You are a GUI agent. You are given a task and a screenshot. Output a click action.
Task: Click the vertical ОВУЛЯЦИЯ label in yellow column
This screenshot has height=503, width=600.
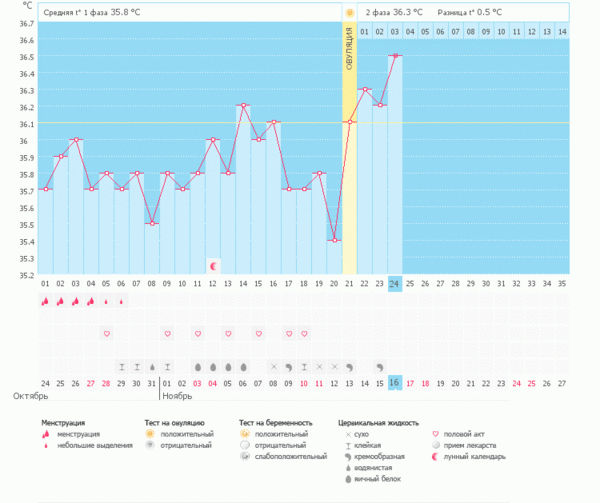click(349, 50)
